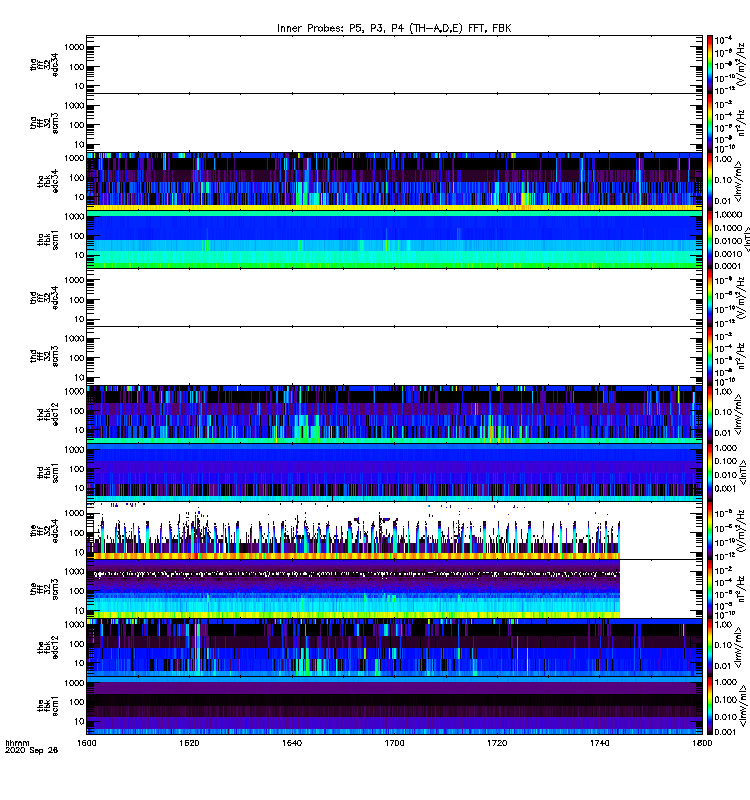This screenshot has width=750, height=800.
Task: Click the 1600 time axis label
Action: point(86,743)
